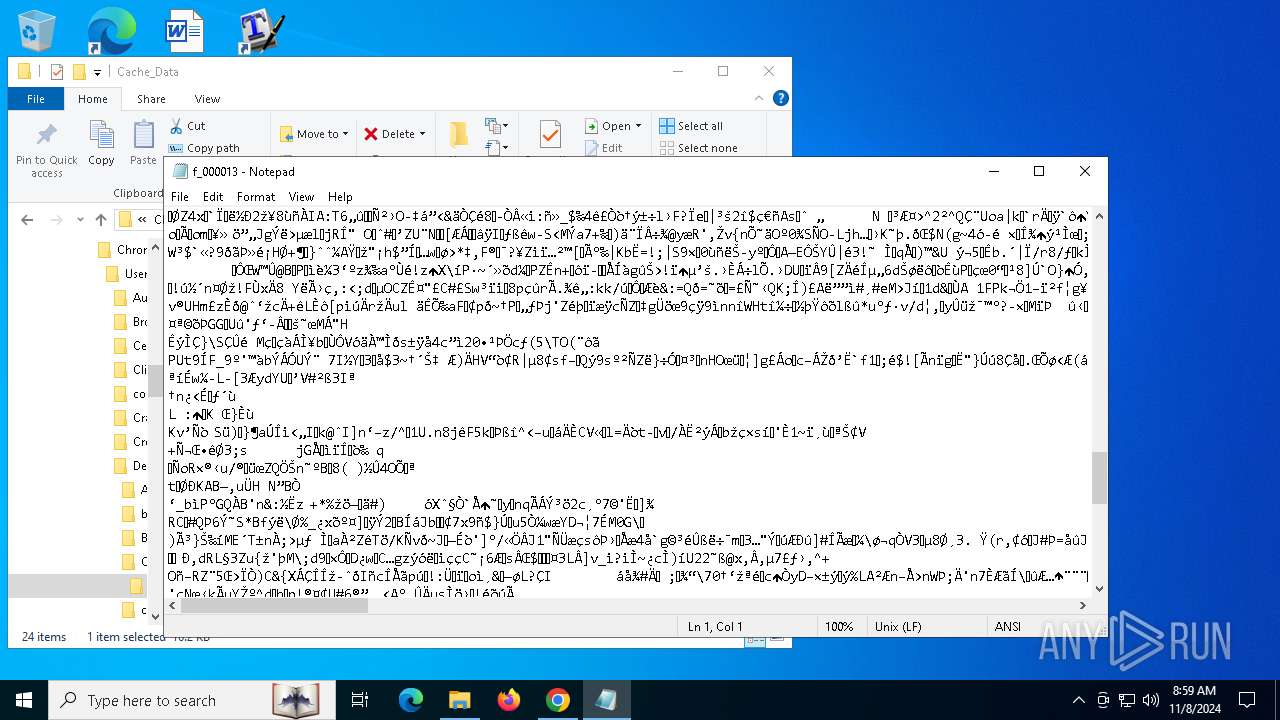The height and width of the screenshot is (720, 1280).
Task: Go up one folder level arrow
Action: (100, 220)
